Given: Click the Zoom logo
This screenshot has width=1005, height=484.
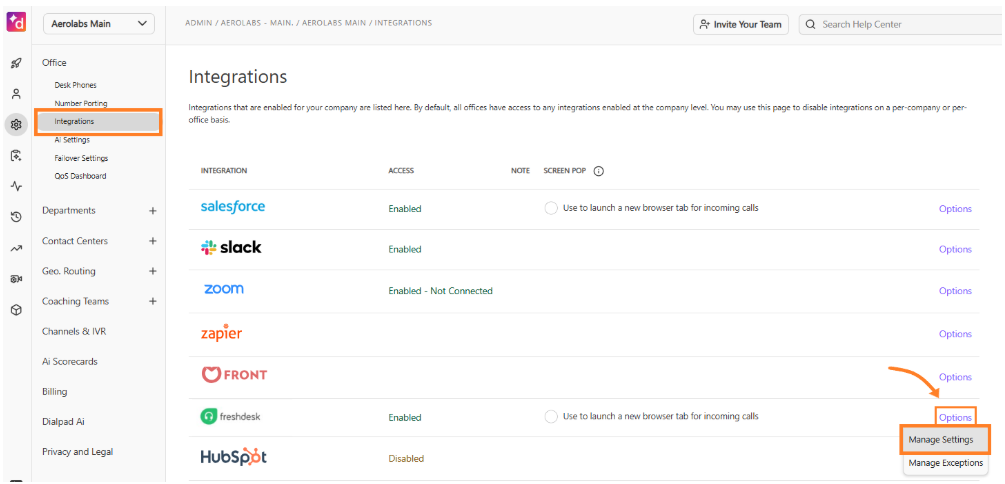Looking at the screenshot, I should click(x=224, y=288).
